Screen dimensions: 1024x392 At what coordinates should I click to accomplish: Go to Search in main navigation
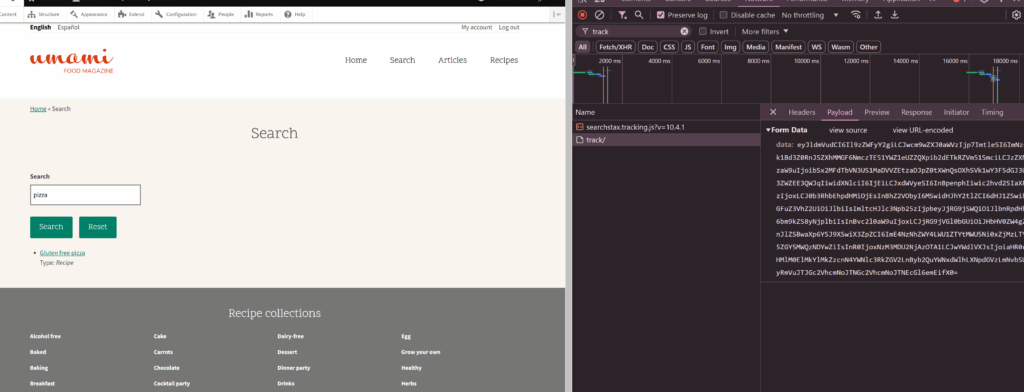(x=402, y=60)
